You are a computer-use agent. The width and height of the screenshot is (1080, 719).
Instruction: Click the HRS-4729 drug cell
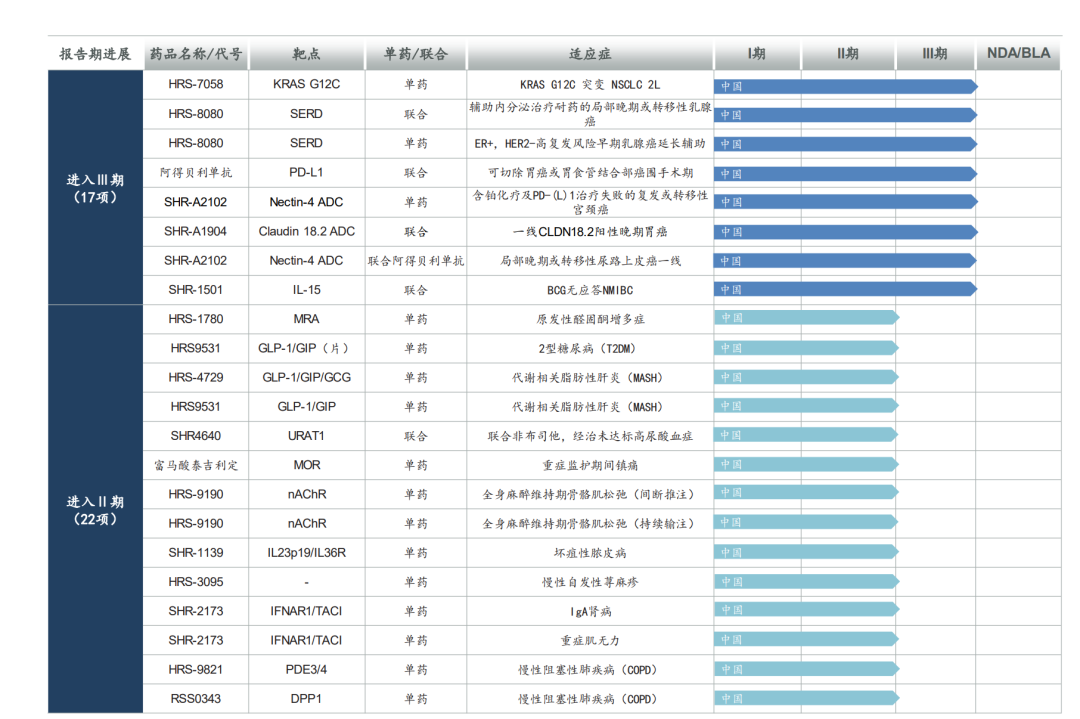pos(196,377)
